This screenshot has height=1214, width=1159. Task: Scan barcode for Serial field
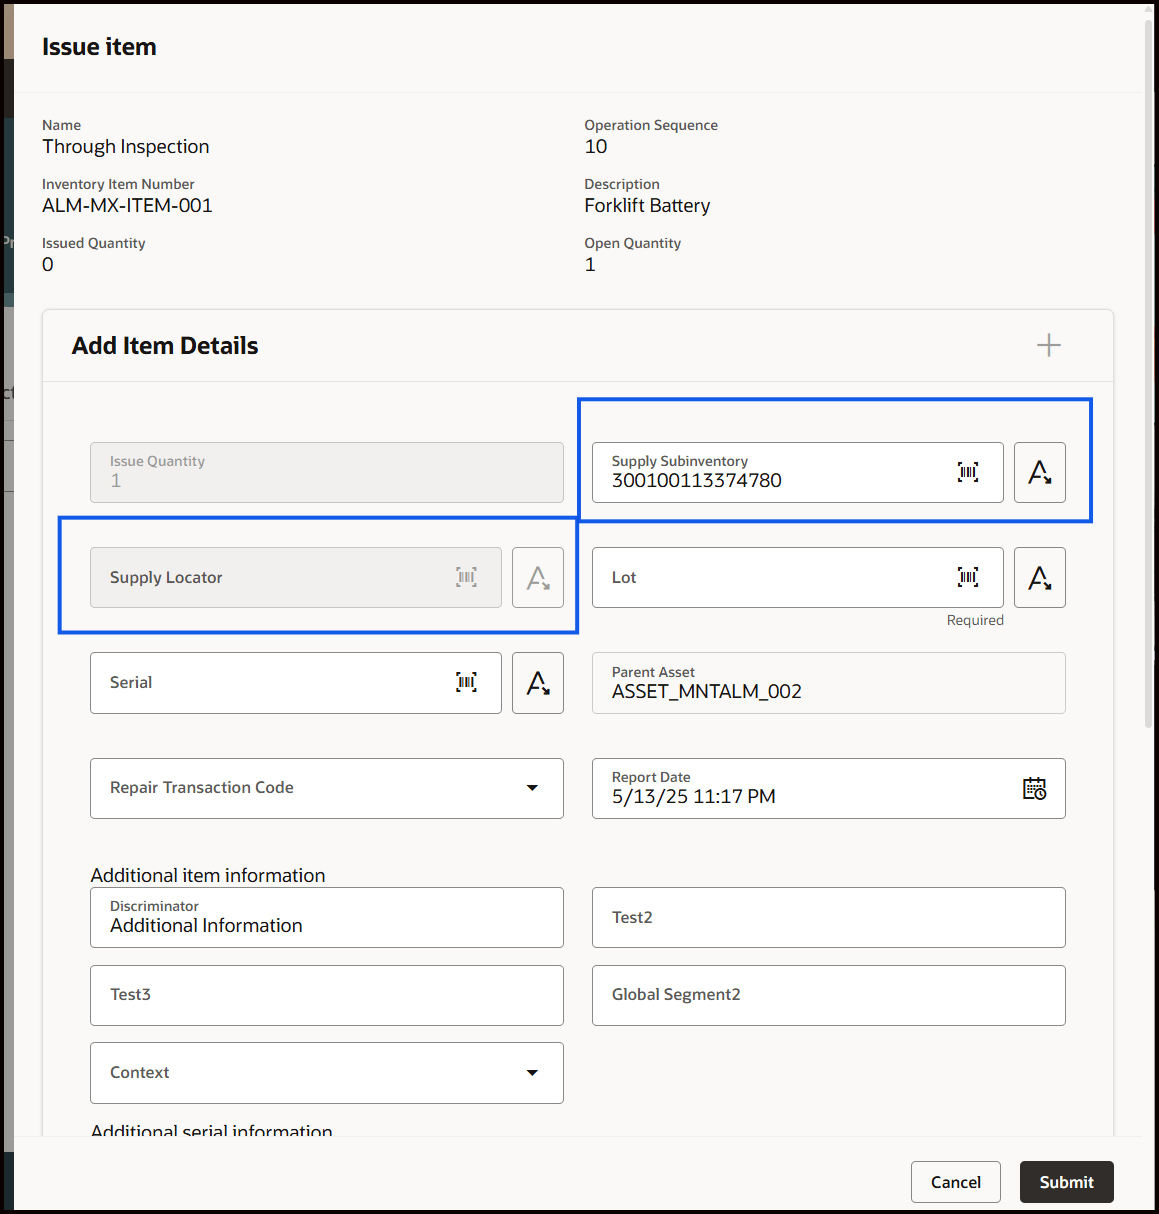click(x=466, y=682)
